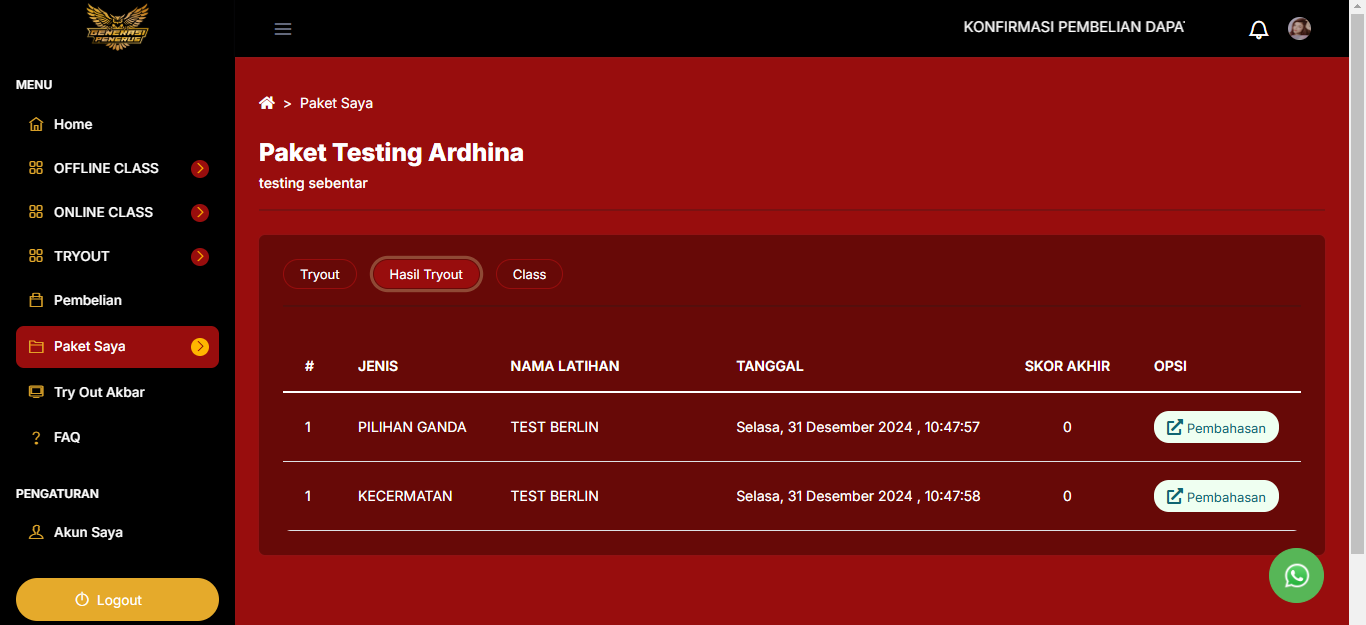Click the home breadcrumb icon
Viewport: 1366px width, 625px height.
[x=267, y=103]
